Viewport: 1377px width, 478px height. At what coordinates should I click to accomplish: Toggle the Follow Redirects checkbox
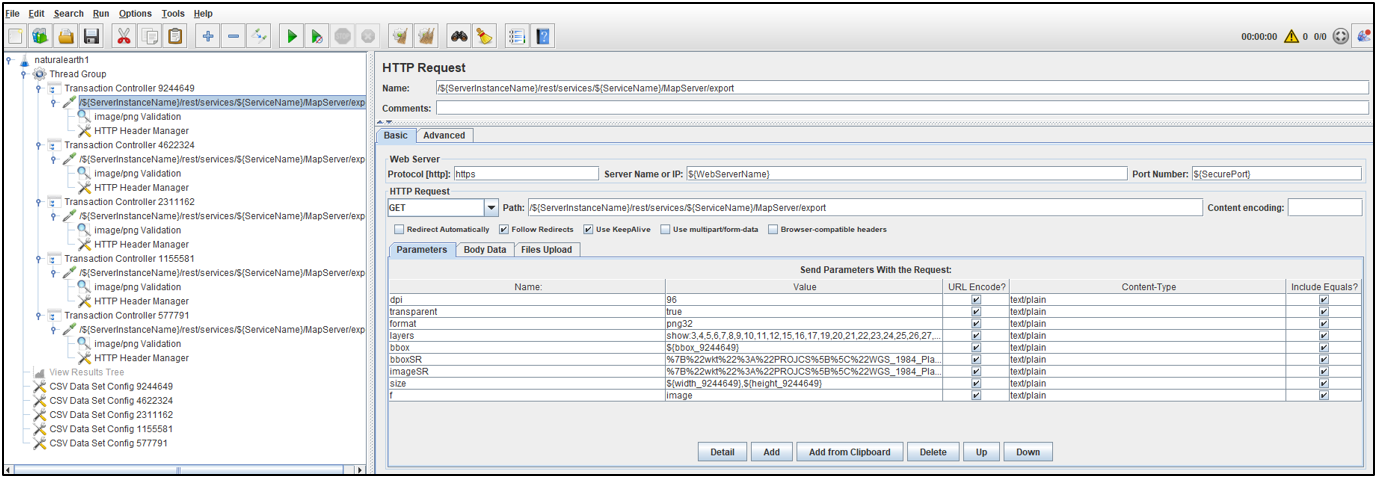503,229
